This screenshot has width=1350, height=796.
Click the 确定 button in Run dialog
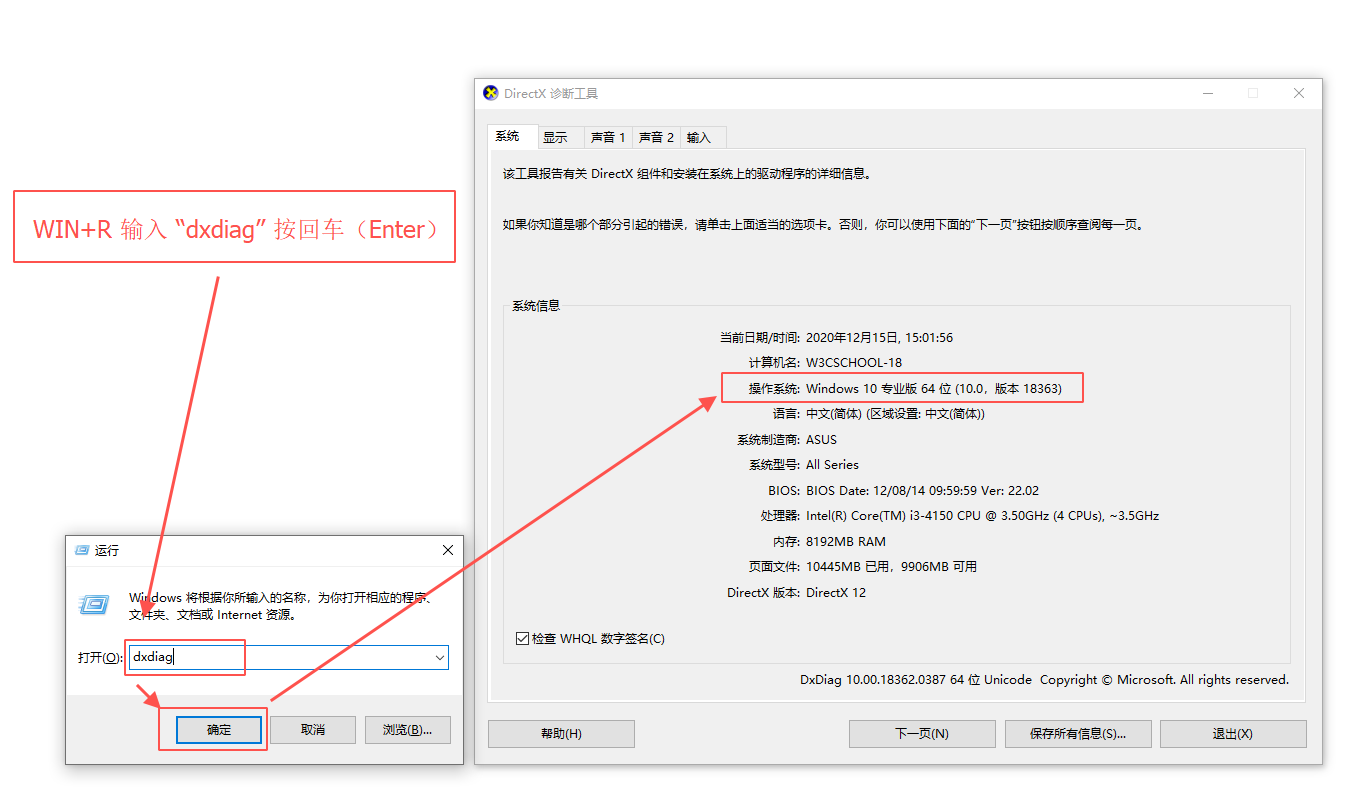[x=219, y=730]
